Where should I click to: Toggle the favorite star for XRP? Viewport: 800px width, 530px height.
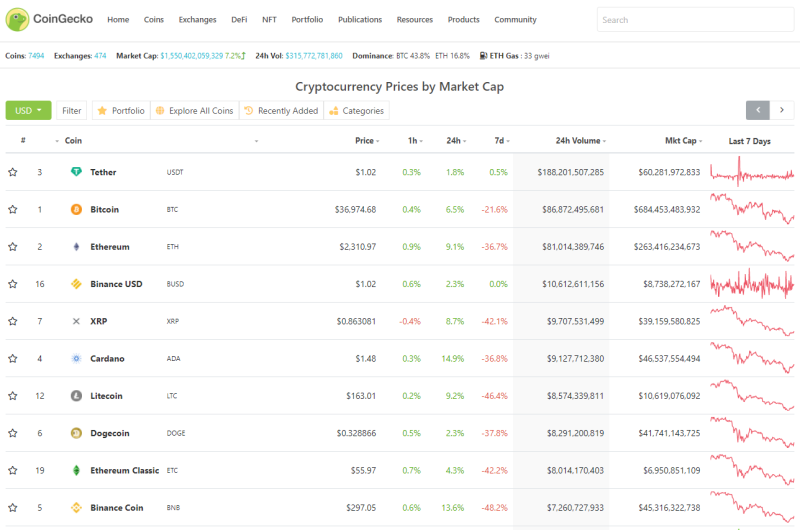pyautogui.click(x=13, y=321)
